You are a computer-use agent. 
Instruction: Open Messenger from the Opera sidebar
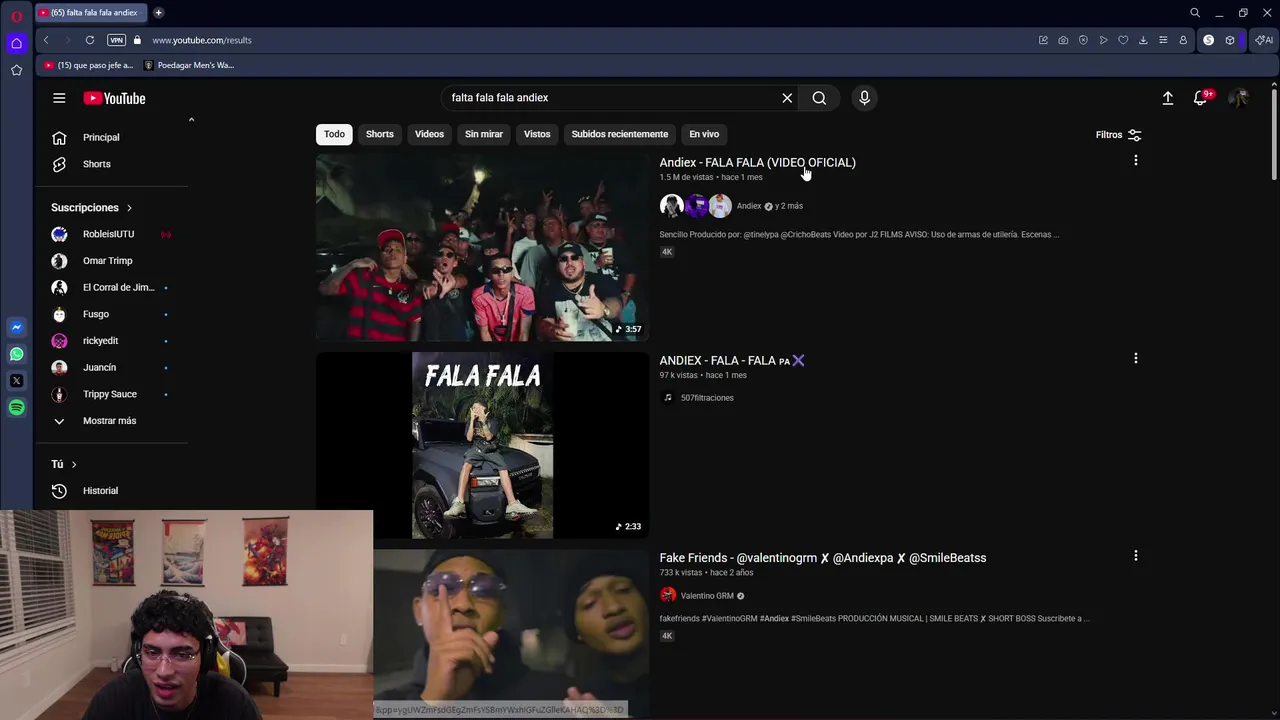(16, 327)
